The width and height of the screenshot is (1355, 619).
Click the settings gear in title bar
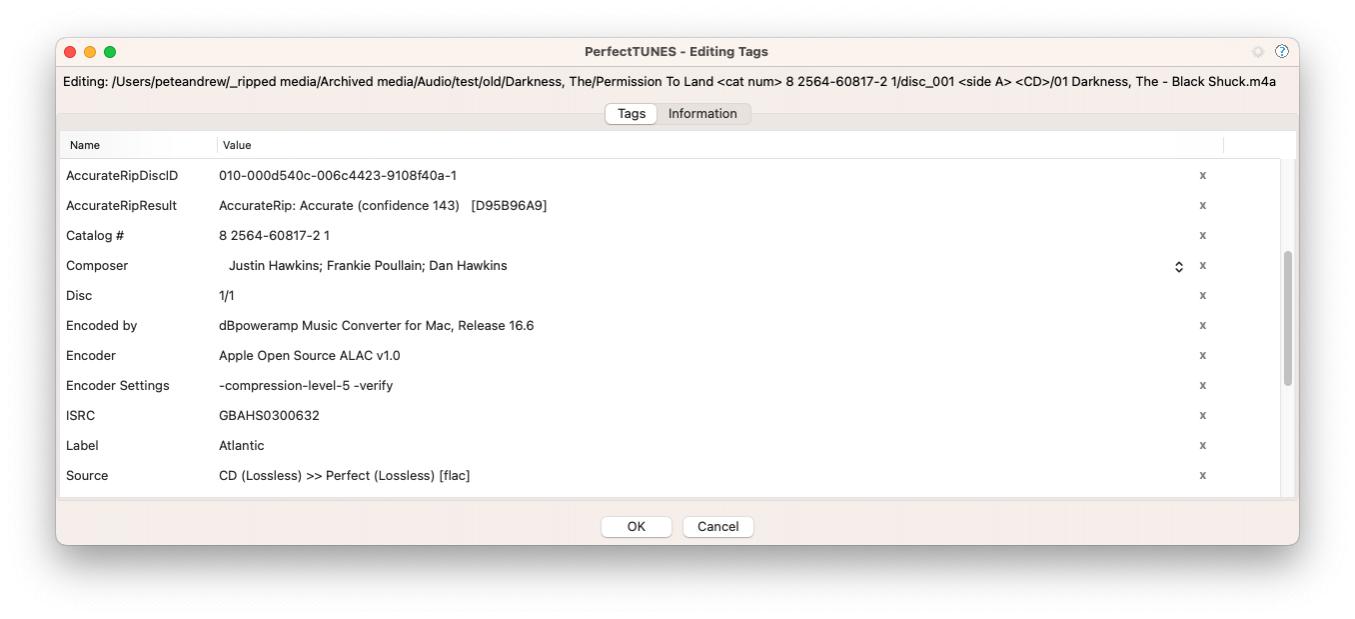coord(1258,52)
